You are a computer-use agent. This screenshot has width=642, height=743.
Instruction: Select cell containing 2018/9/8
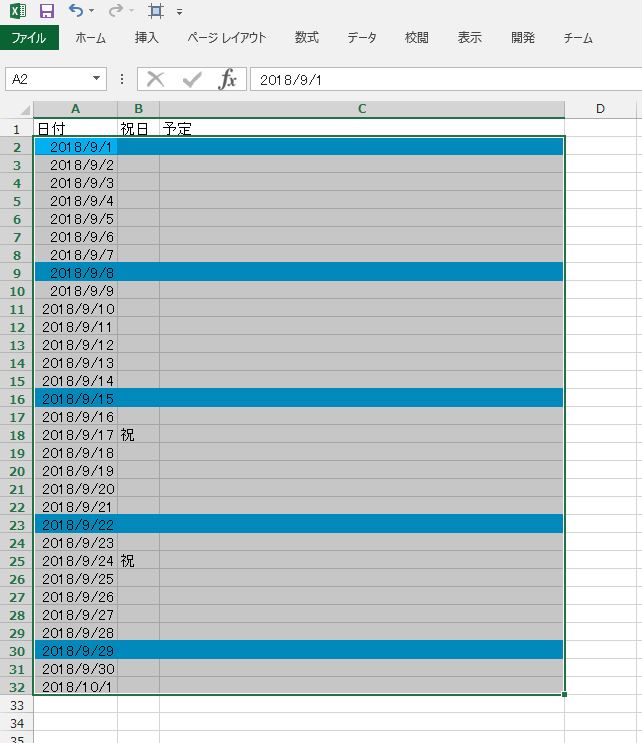pos(76,273)
